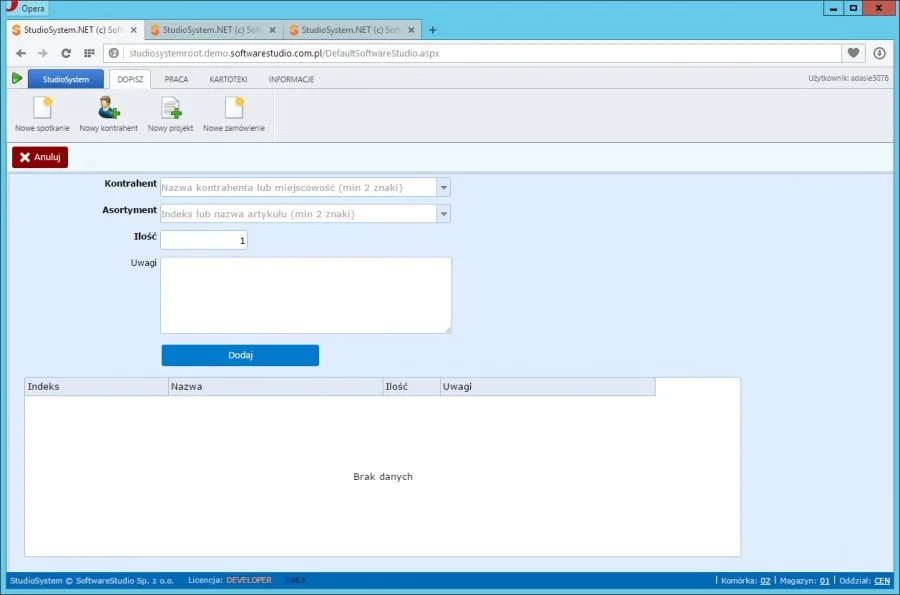900x595 pixels.
Task: Open the Opera menu button
Action: 26,8
